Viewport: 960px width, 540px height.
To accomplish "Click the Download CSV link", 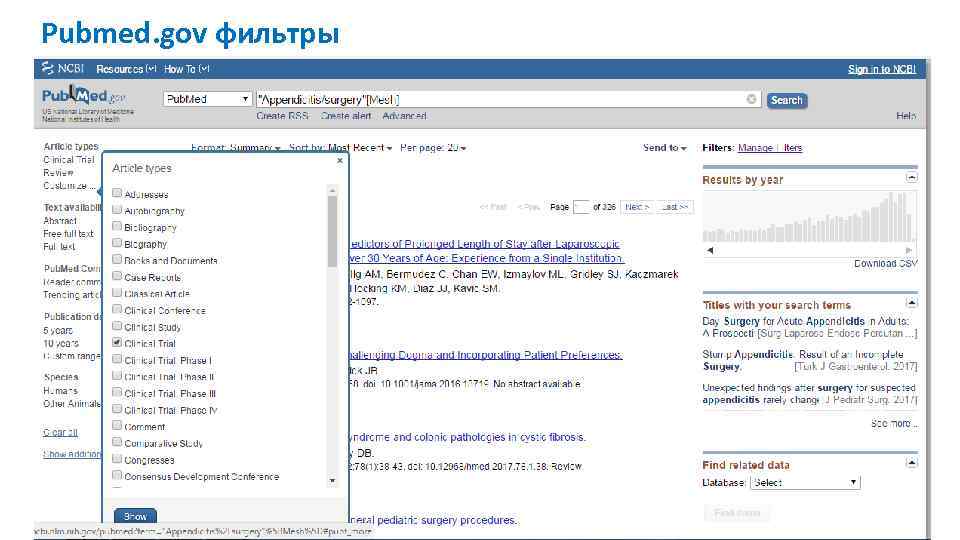I will (885, 263).
